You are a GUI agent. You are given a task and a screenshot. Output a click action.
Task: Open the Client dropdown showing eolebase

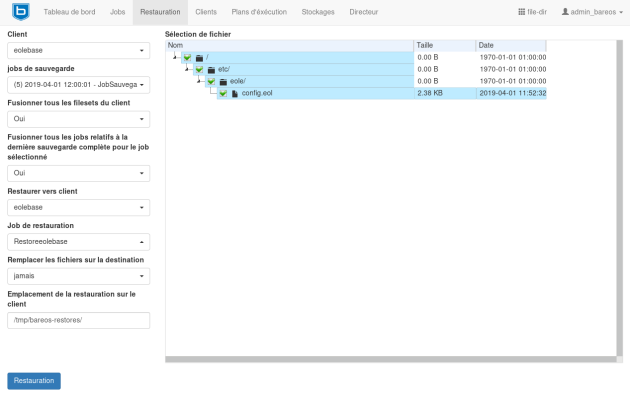click(79, 51)
